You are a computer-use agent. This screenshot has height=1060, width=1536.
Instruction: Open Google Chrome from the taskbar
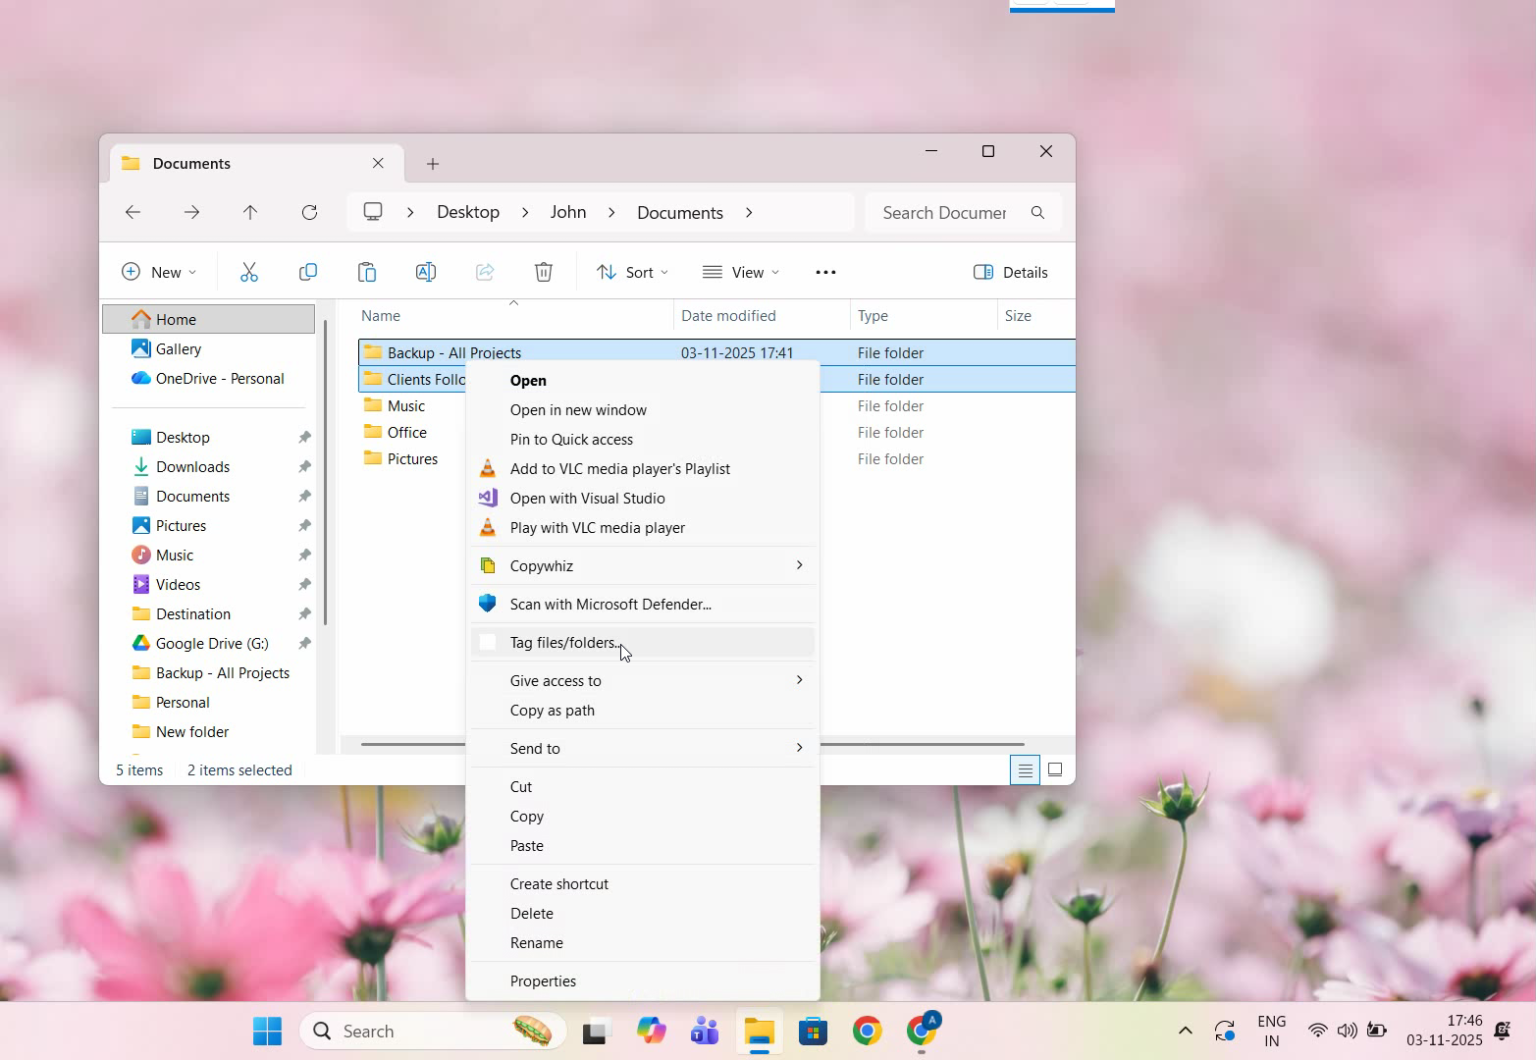click(x=866, y=1030)
